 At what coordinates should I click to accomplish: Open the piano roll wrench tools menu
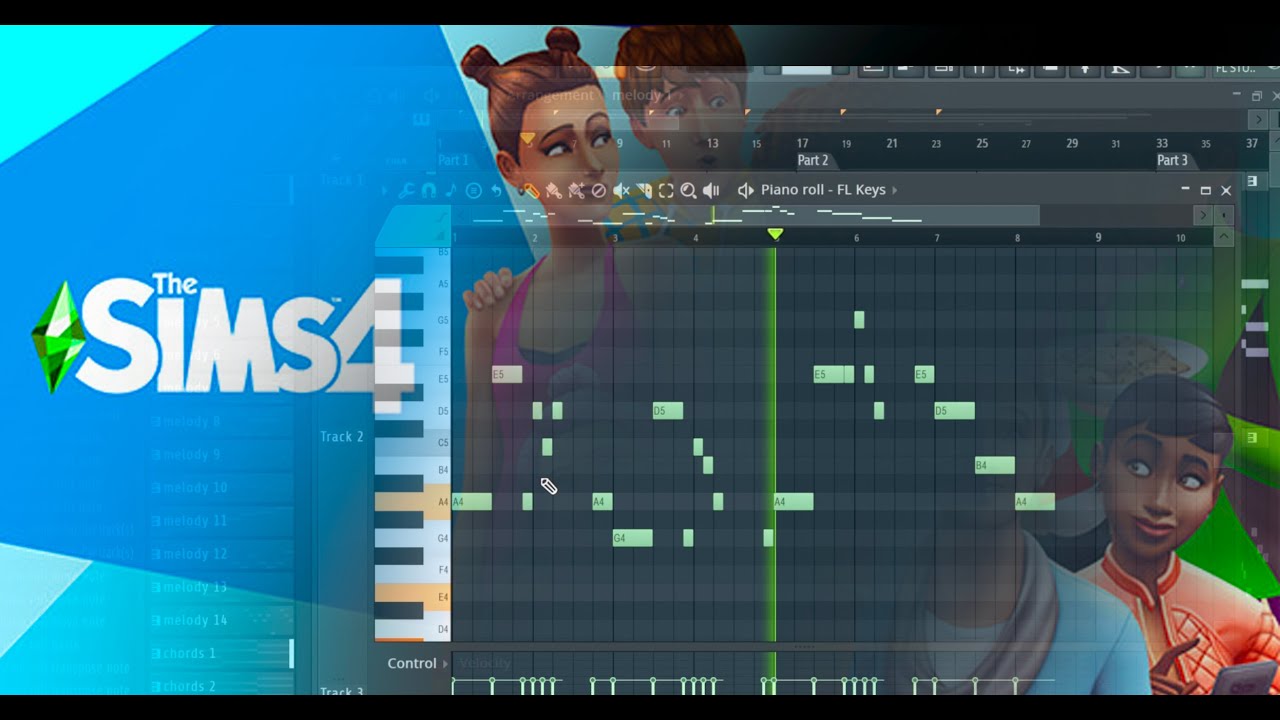(x=406, y=190)
